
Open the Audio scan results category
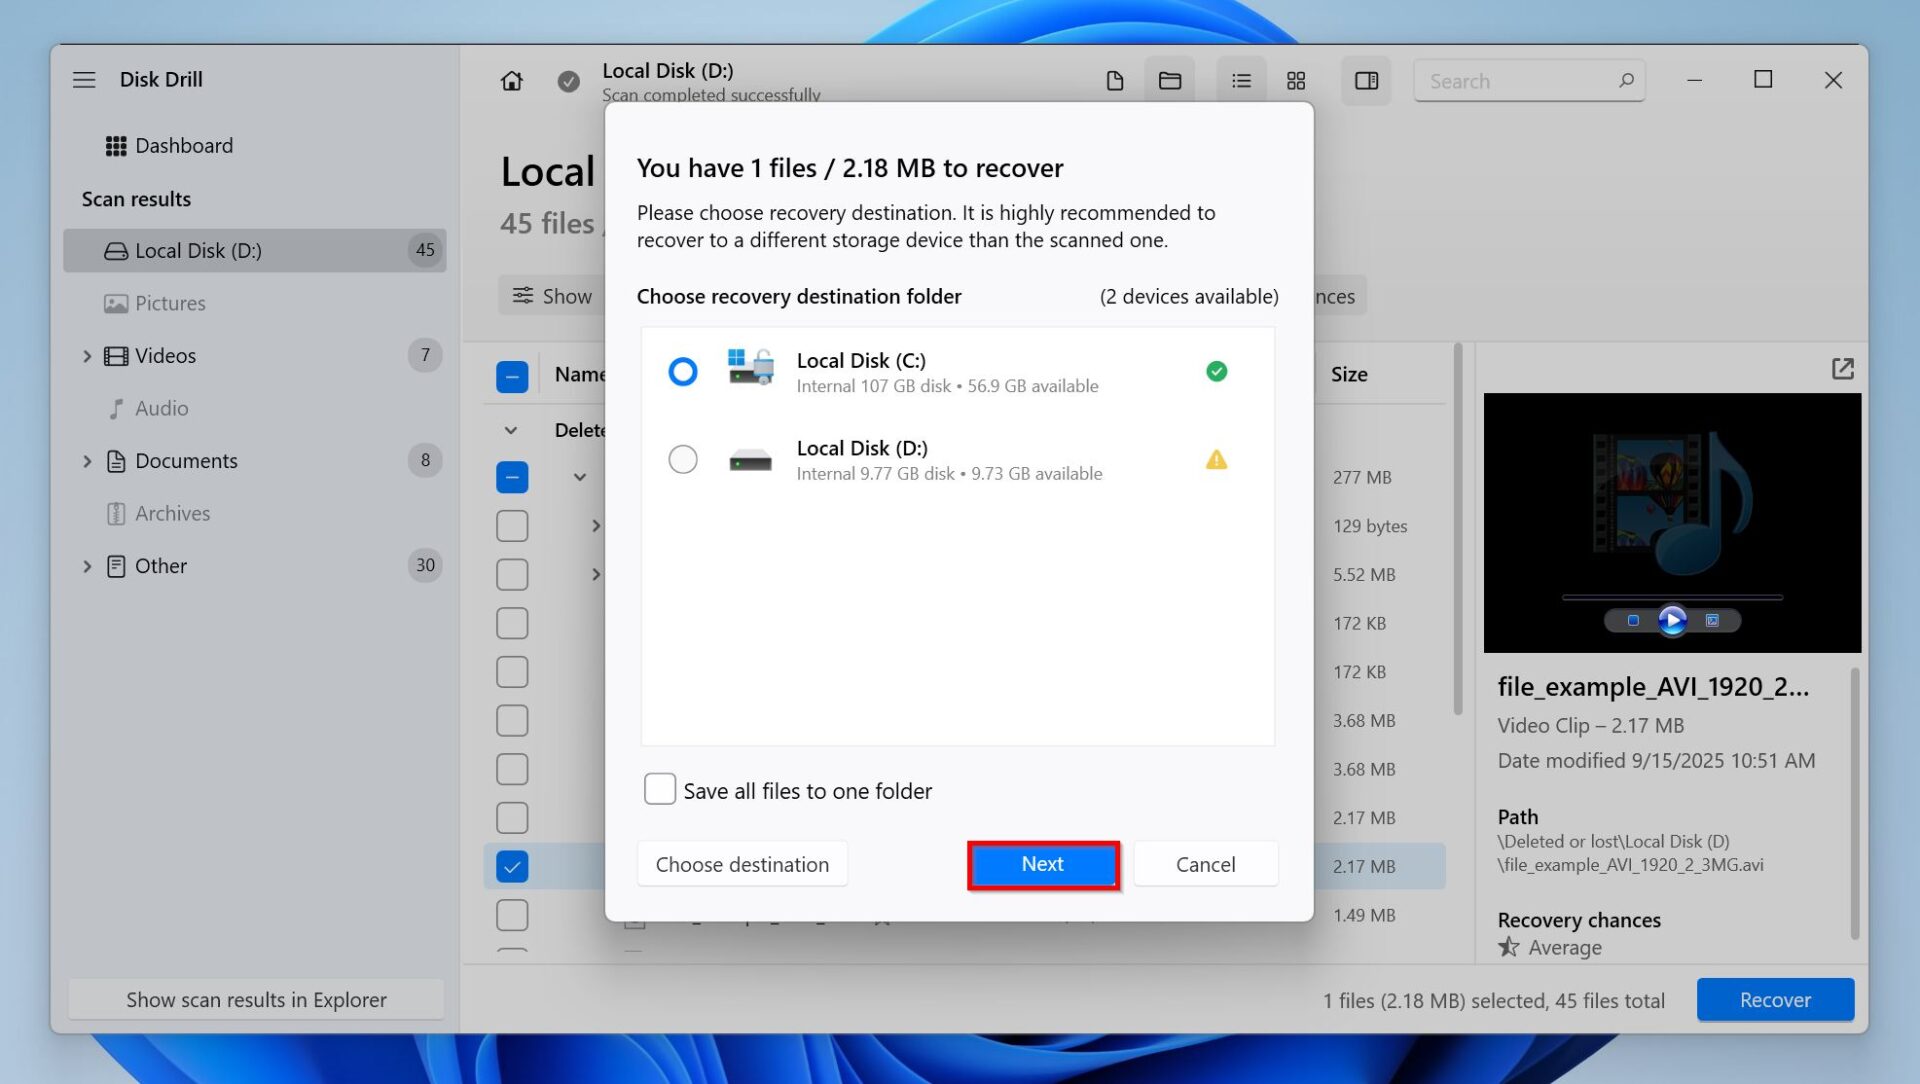pos(160,408)
